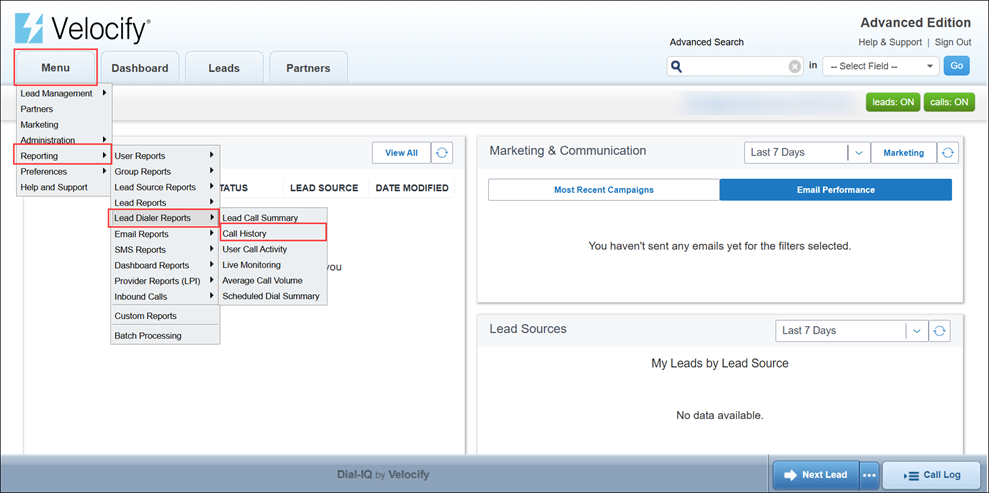Viewport: 990px width, 493px height.
Task: Click the Sign Out link
Action: click(953, 42)
